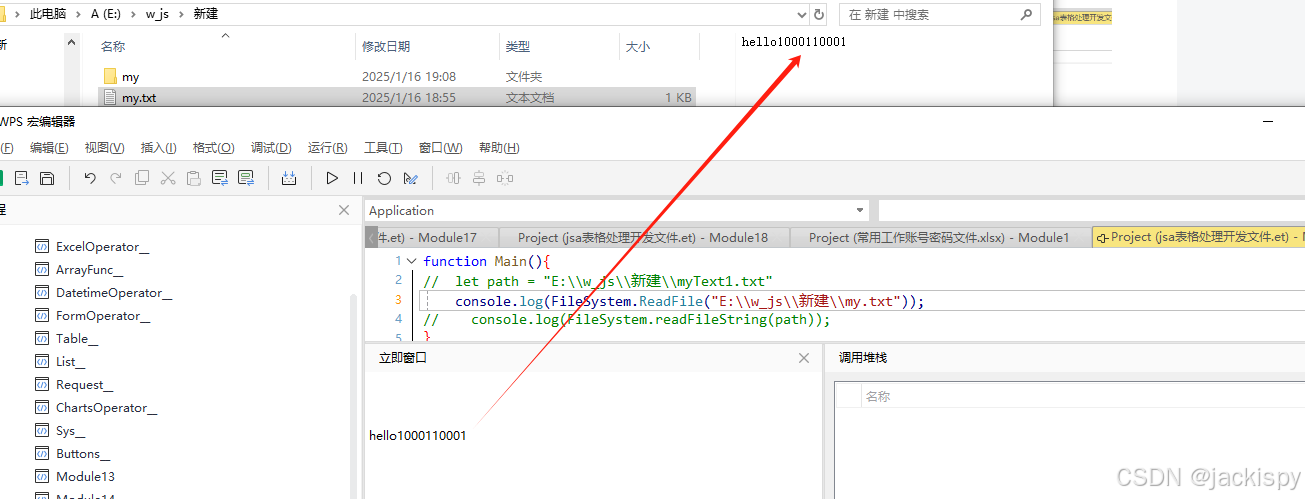Click the my.txt file icon in Explorer

point(110,98)
